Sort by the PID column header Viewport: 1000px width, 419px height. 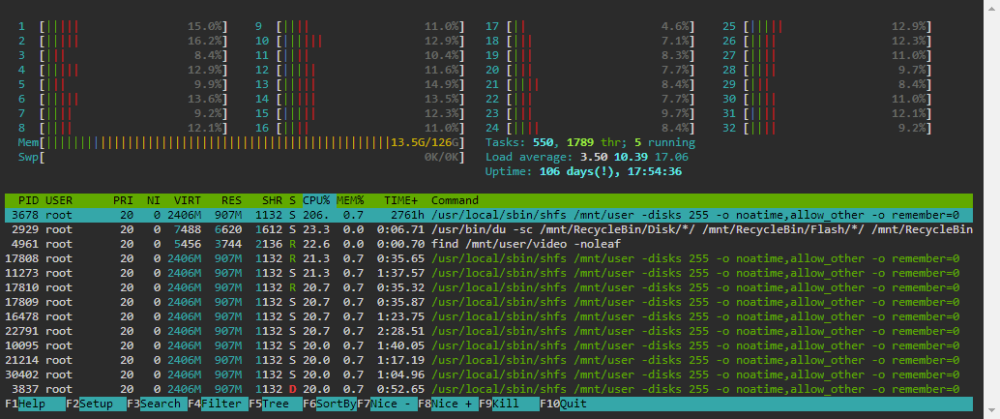(28, 200)
